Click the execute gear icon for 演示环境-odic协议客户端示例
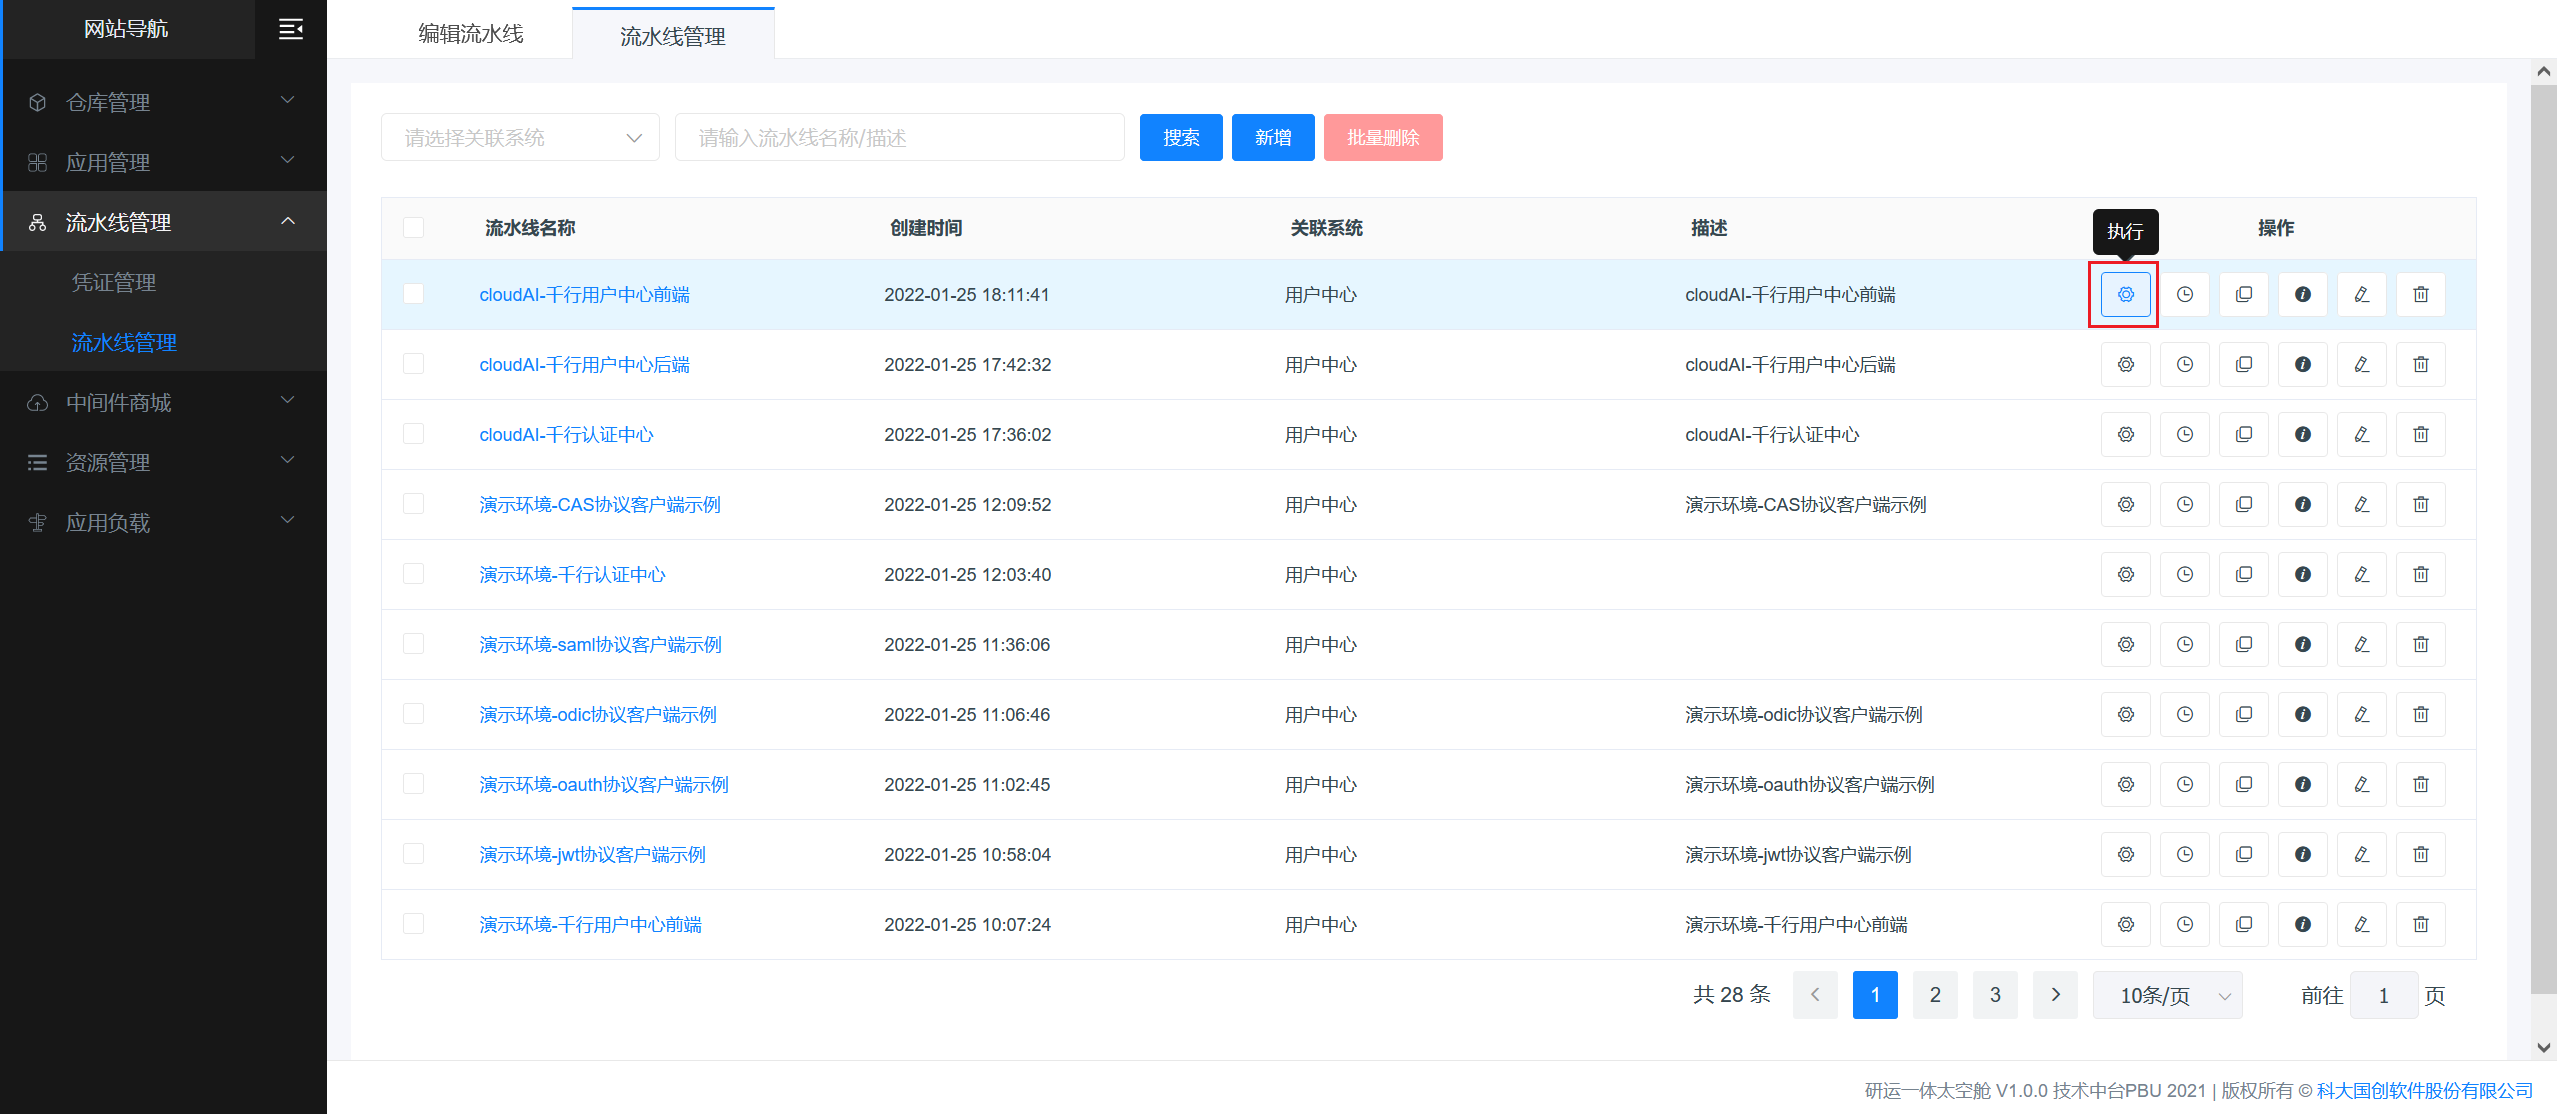This screenshot has height=1114, width=2557. click(2125, 714)
